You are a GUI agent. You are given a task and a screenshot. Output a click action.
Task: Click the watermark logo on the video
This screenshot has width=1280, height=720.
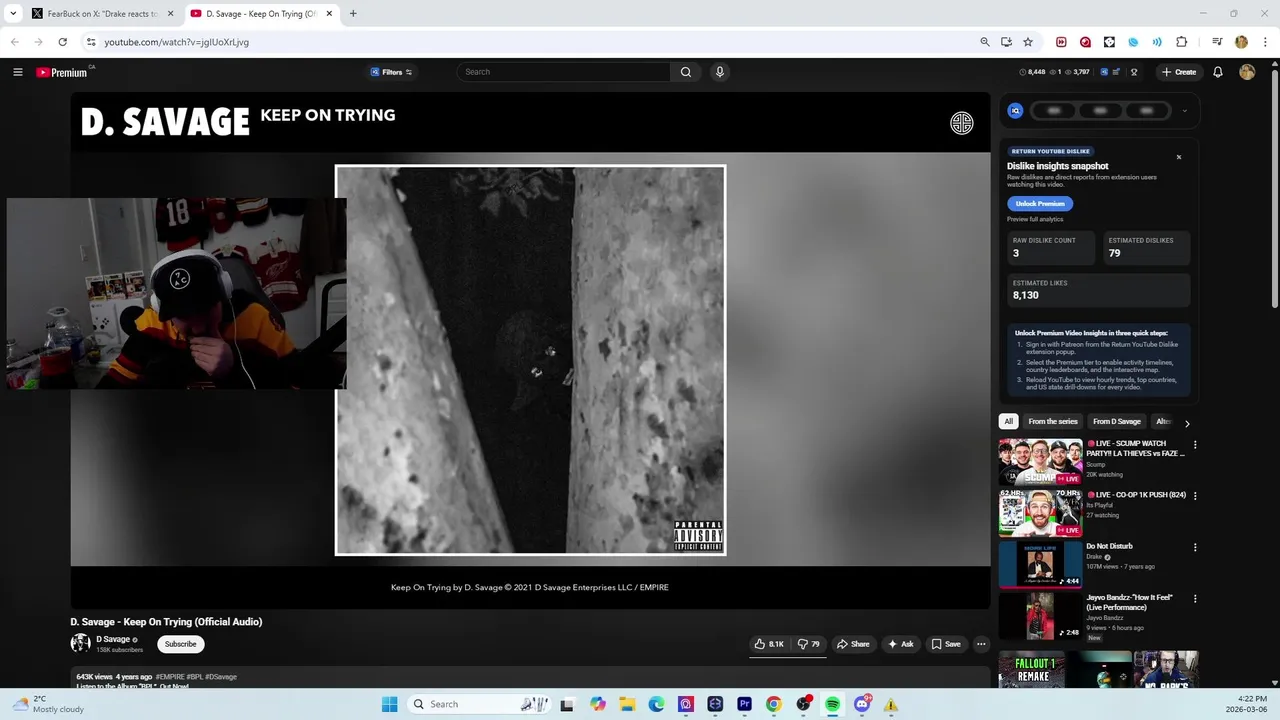pos(961,123)
